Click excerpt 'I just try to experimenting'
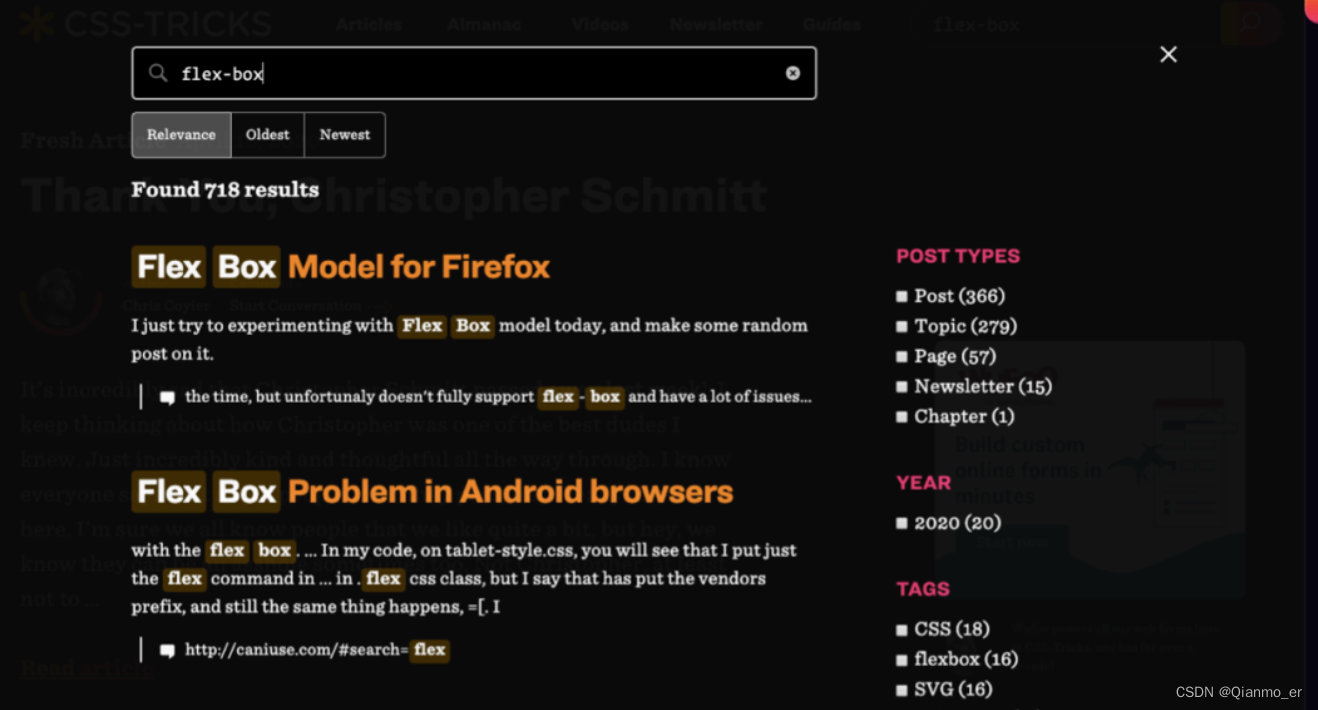This screenshot has width=1318, height=710. (x=469, y=339)
